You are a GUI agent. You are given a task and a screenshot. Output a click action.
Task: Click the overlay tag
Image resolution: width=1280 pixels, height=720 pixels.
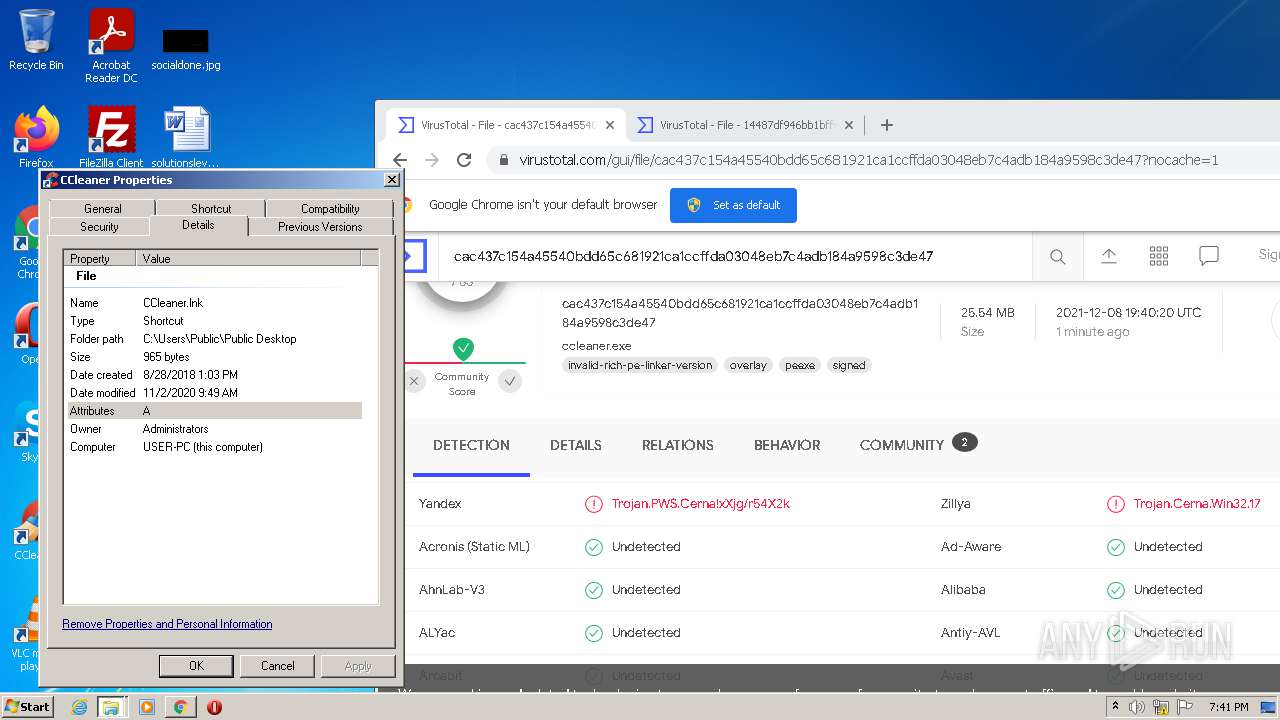pos(748,365)
